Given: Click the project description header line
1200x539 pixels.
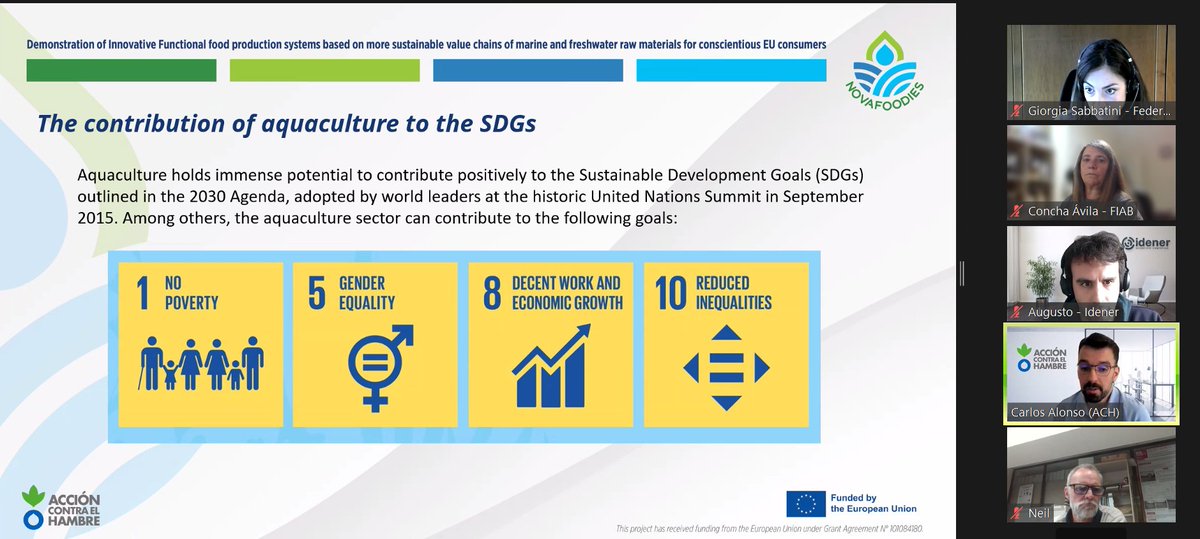Looking at the screenshot, I should click(x=426, y=45).
